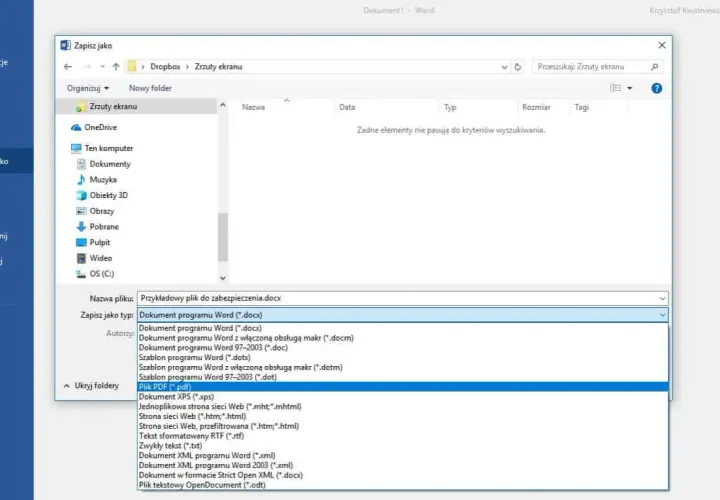Image resolution: width=720 pixels, height=500 pixels.
Task: Select Dokument XML programu Word 2003
Action: click(x=403, y=465)
